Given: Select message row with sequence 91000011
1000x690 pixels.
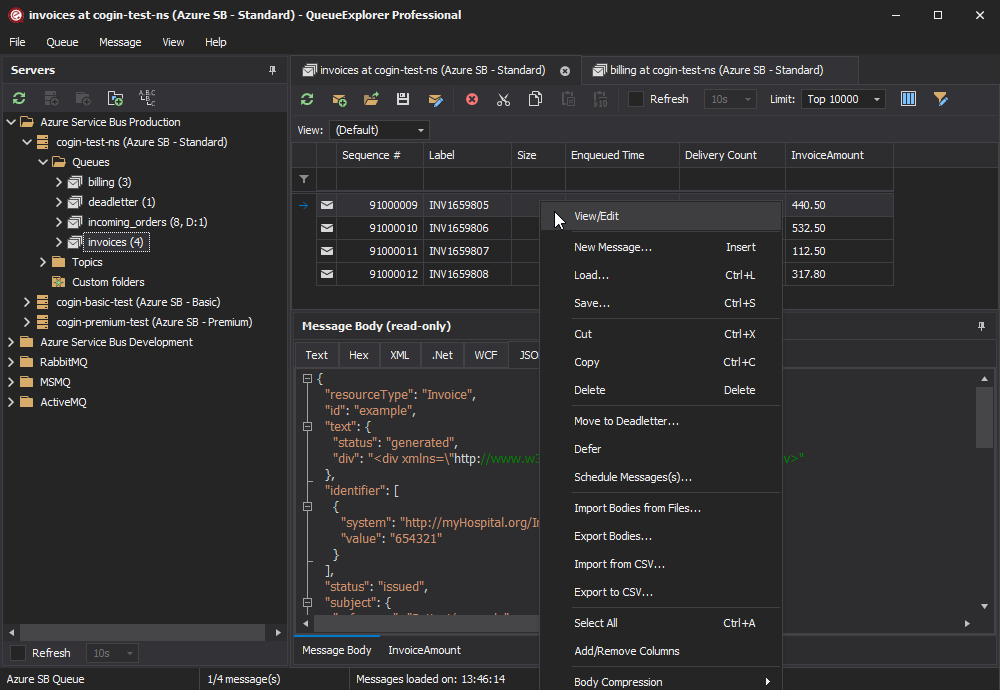Looking at the screenshot, I should click(x=400, y=251).
